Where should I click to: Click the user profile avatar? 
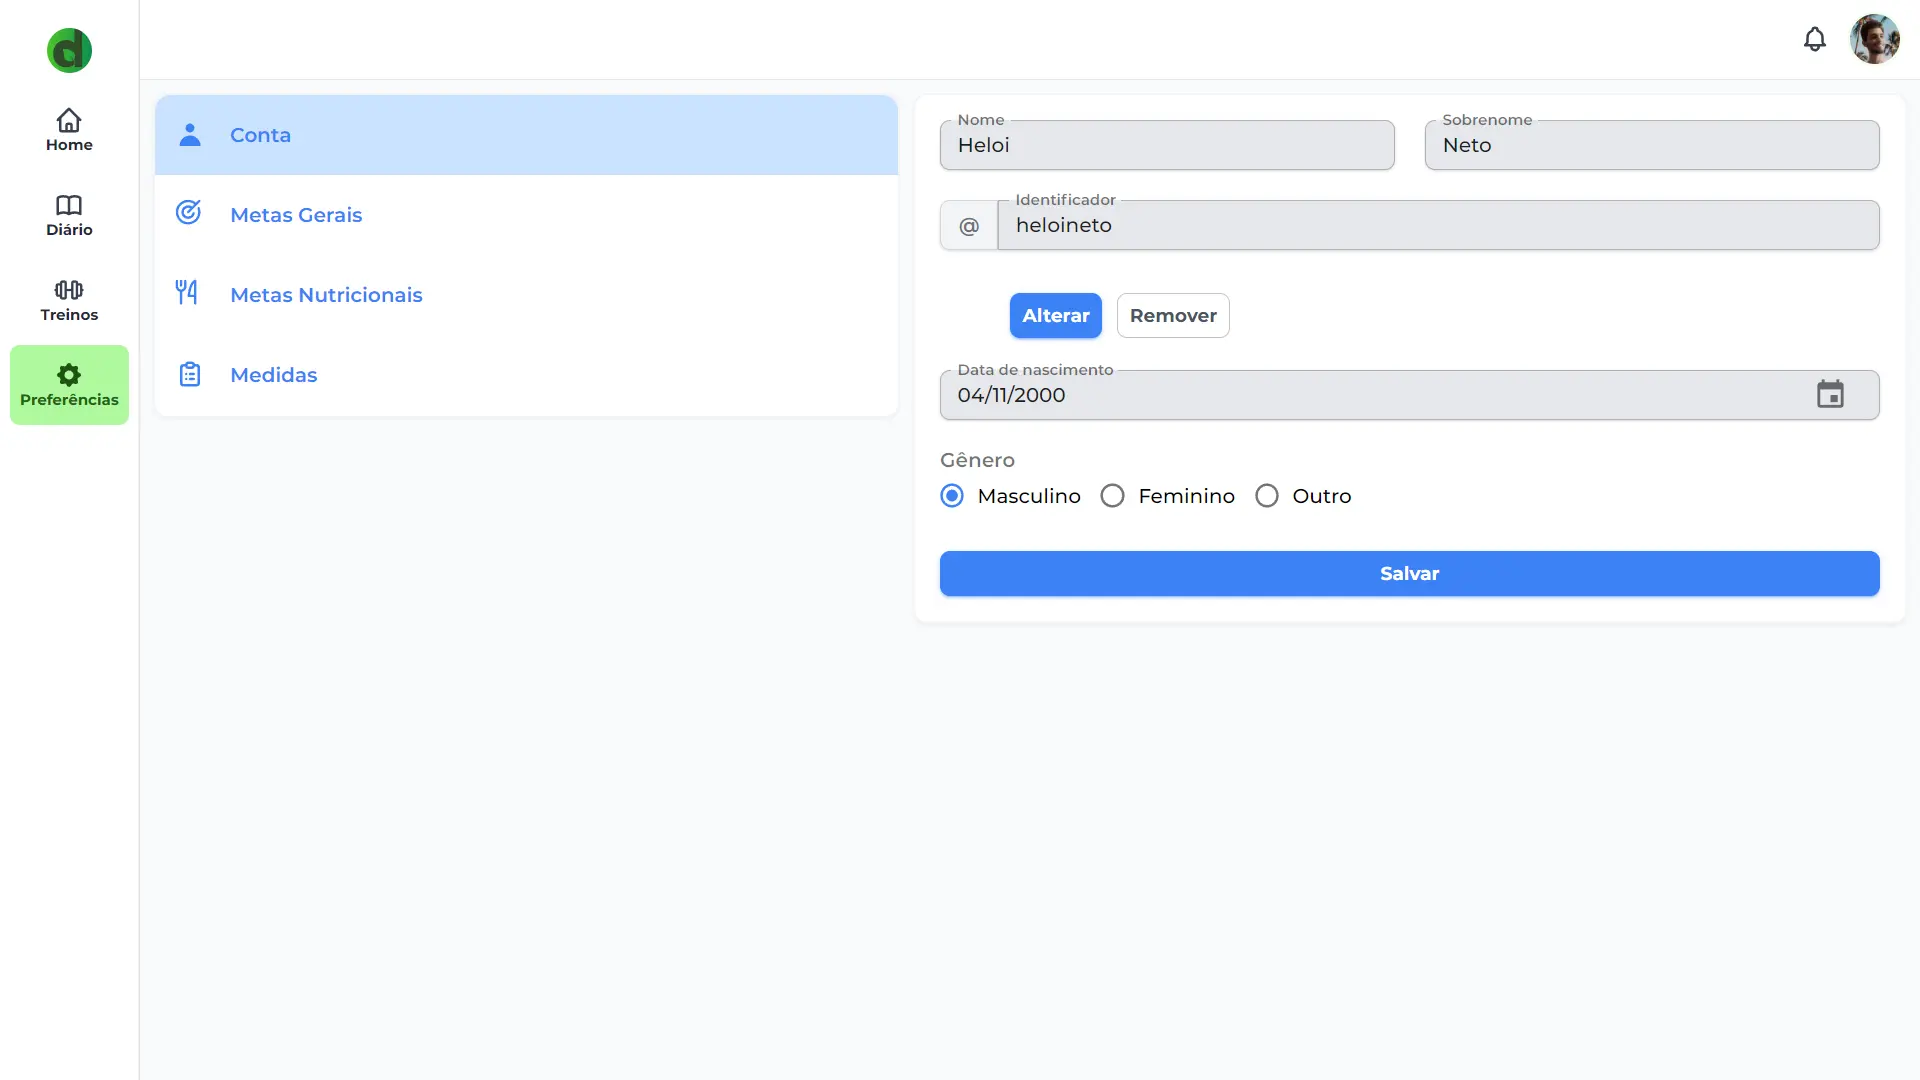1874,38
